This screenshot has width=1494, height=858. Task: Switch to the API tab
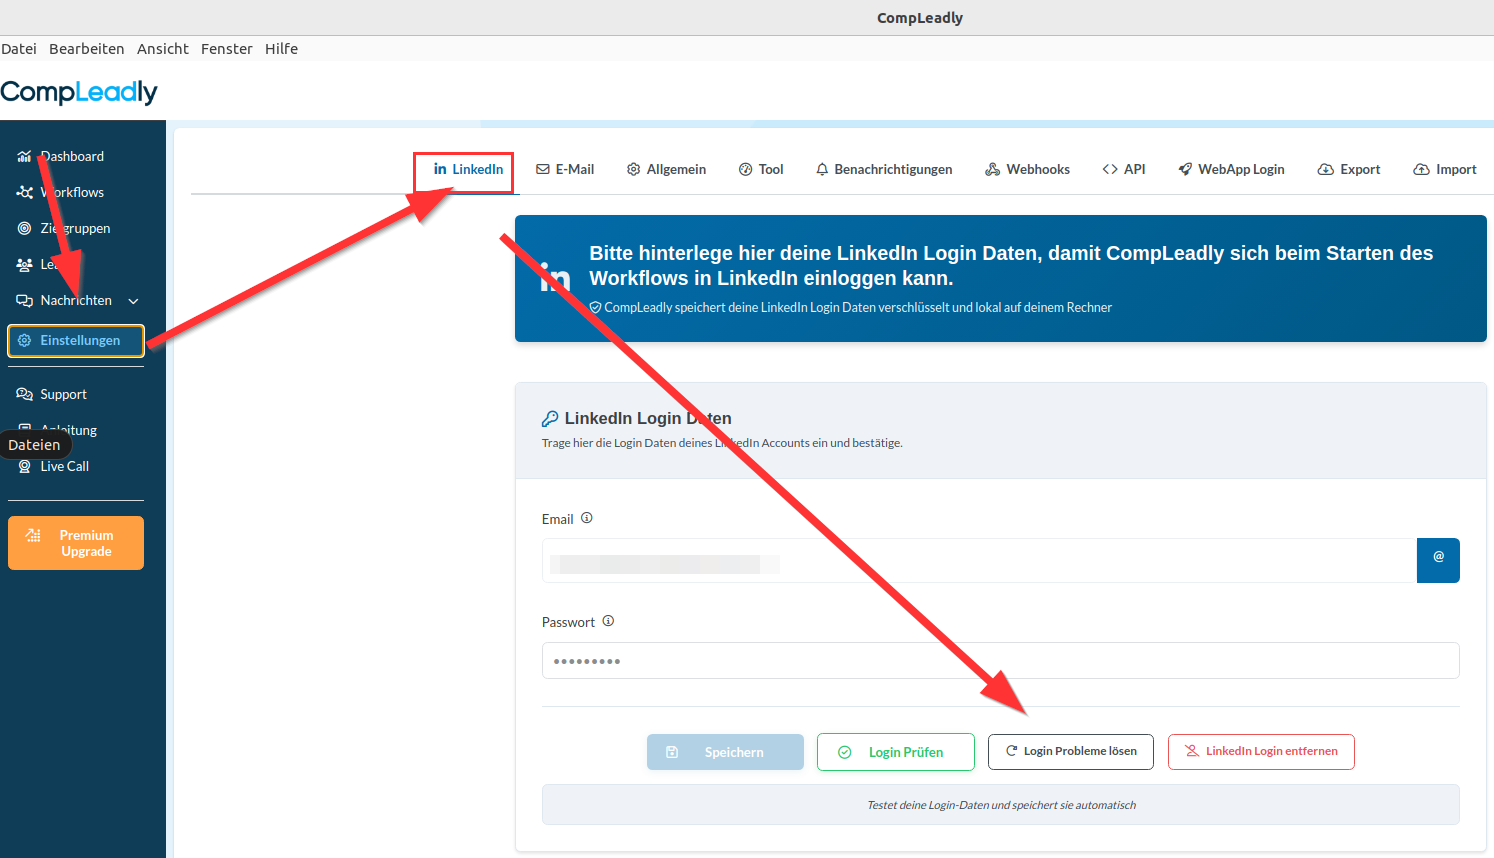click(1124, 169)
